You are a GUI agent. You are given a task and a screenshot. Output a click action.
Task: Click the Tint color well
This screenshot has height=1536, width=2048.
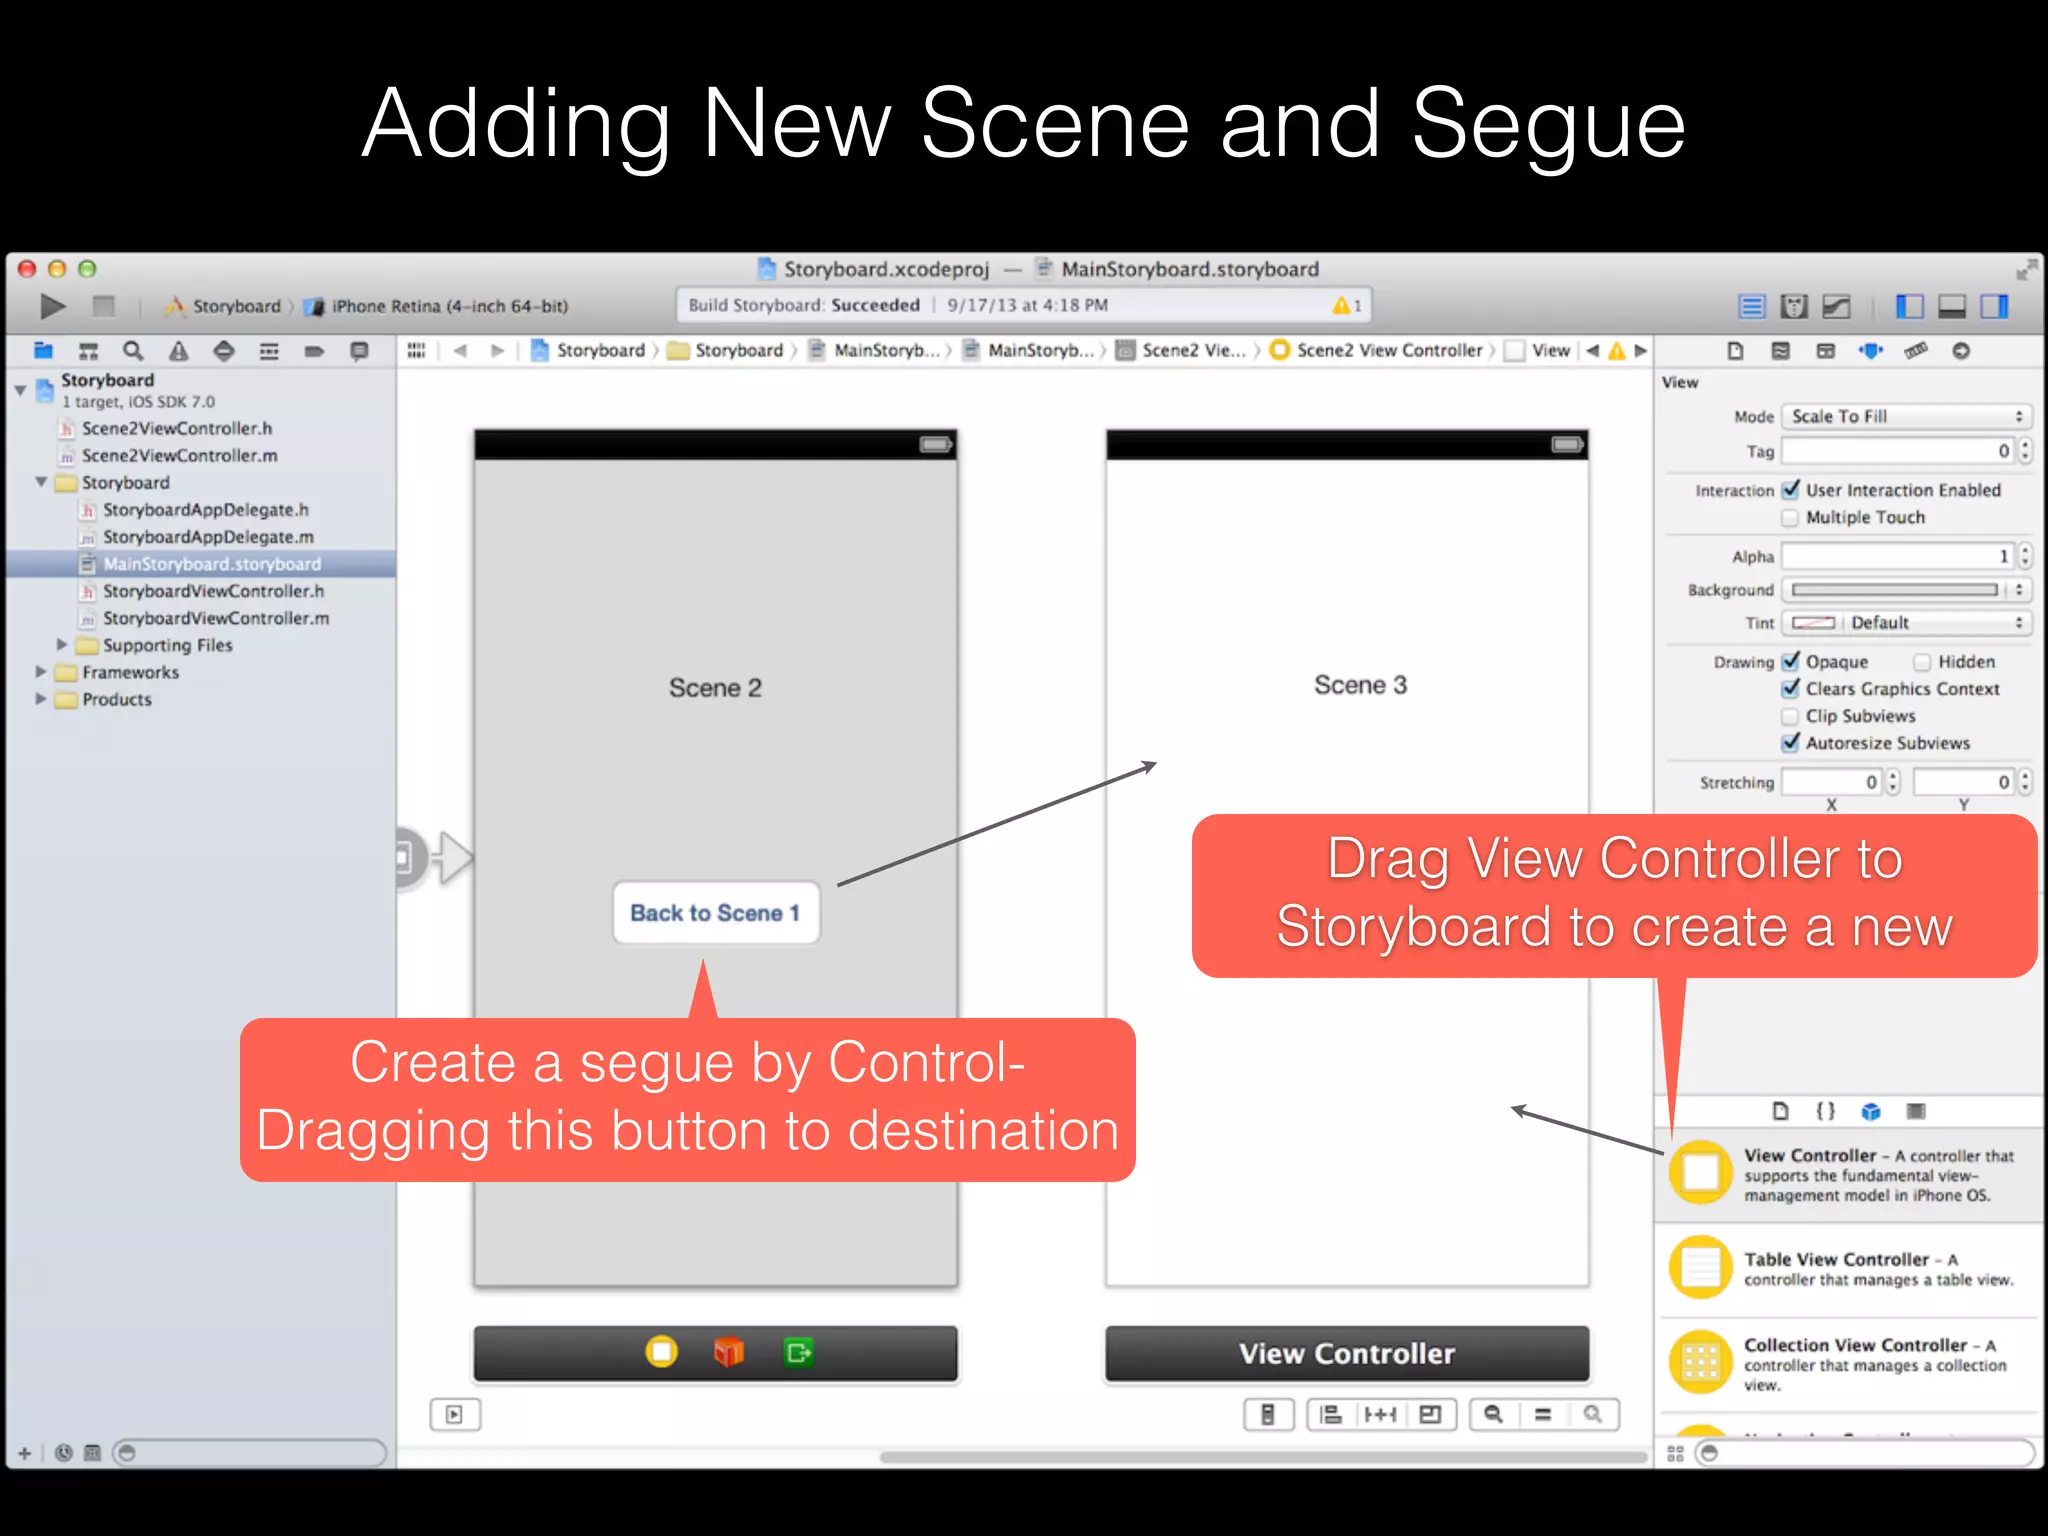(1813, 623)
